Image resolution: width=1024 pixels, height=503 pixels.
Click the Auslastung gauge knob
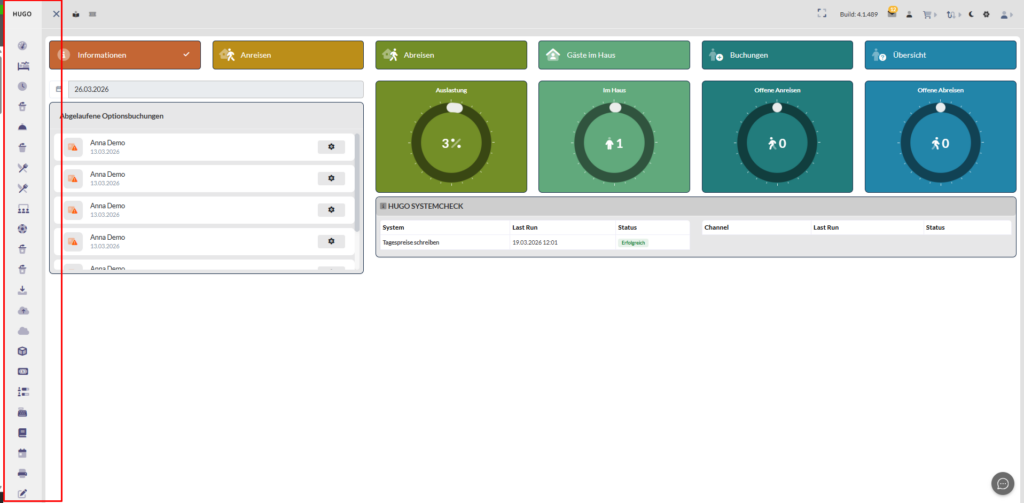point(454,107)
